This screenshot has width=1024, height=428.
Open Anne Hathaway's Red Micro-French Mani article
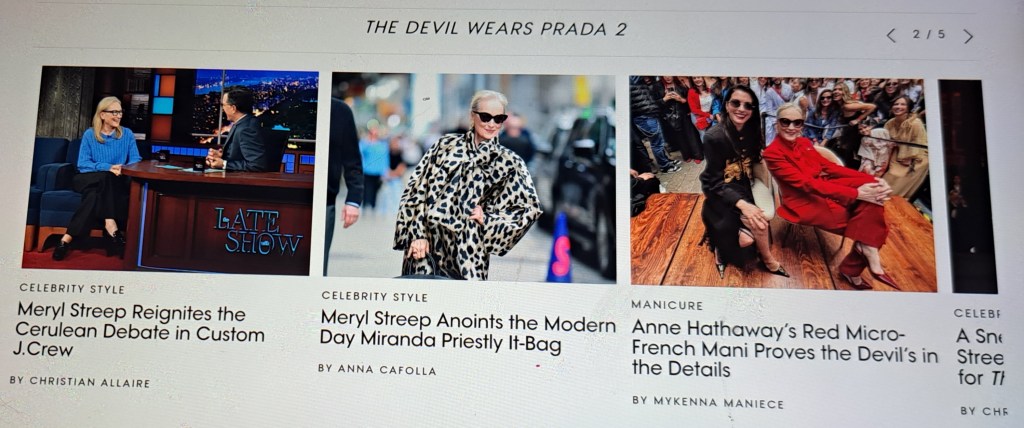(784, 350)
